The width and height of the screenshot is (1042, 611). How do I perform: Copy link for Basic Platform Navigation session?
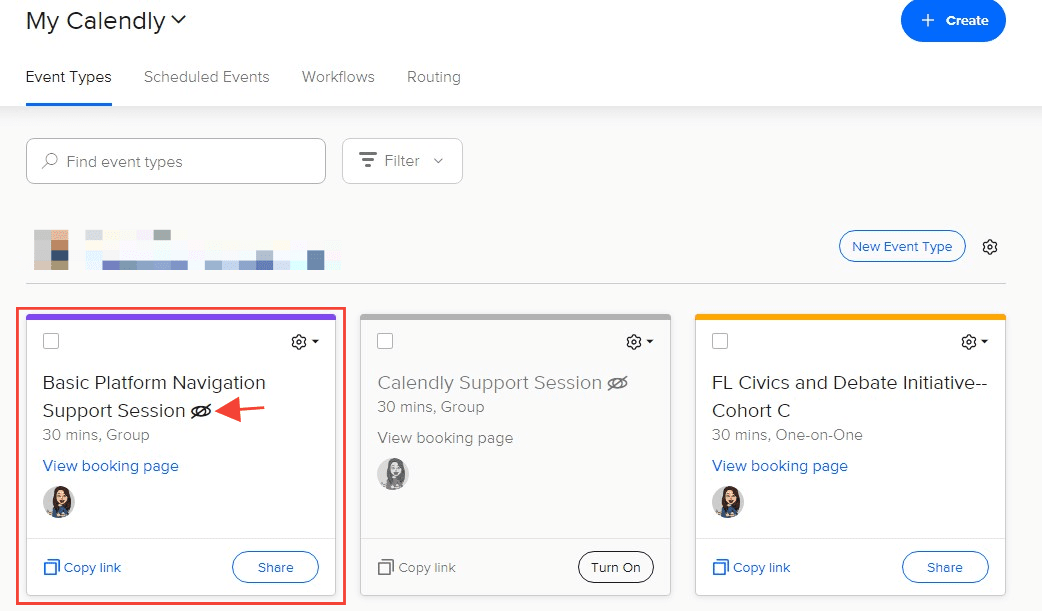click(x=82, y=567)
